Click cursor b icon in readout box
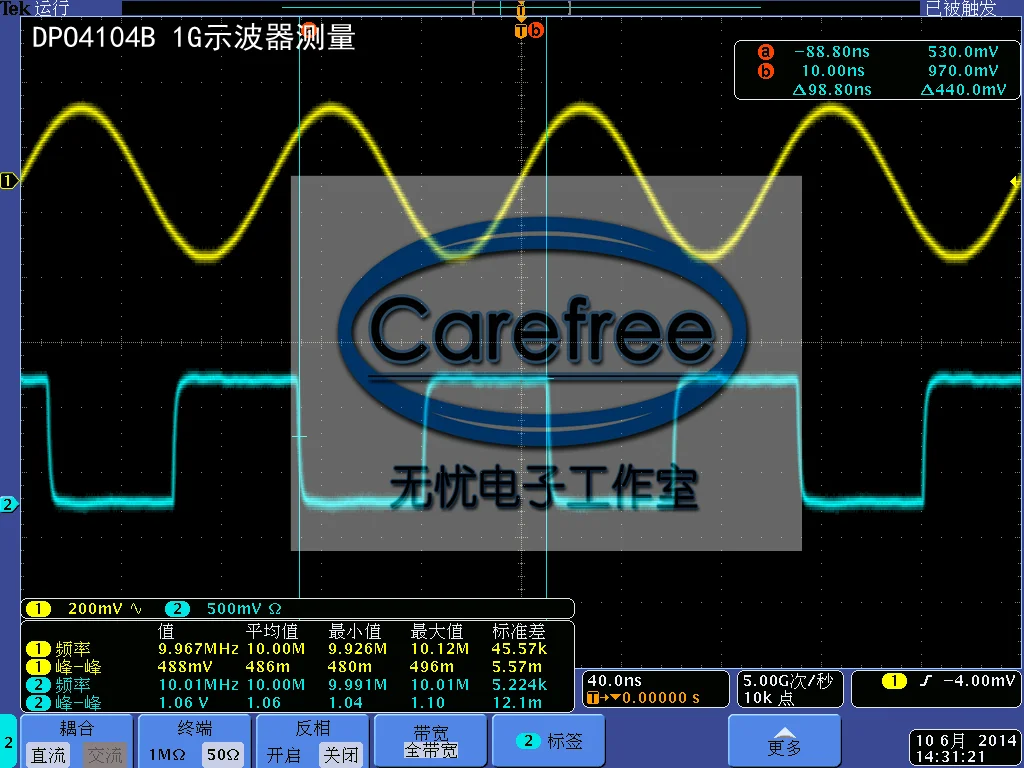Viewport: 1024px width, 768px height. pyautogui.click(x=765, y=71)
